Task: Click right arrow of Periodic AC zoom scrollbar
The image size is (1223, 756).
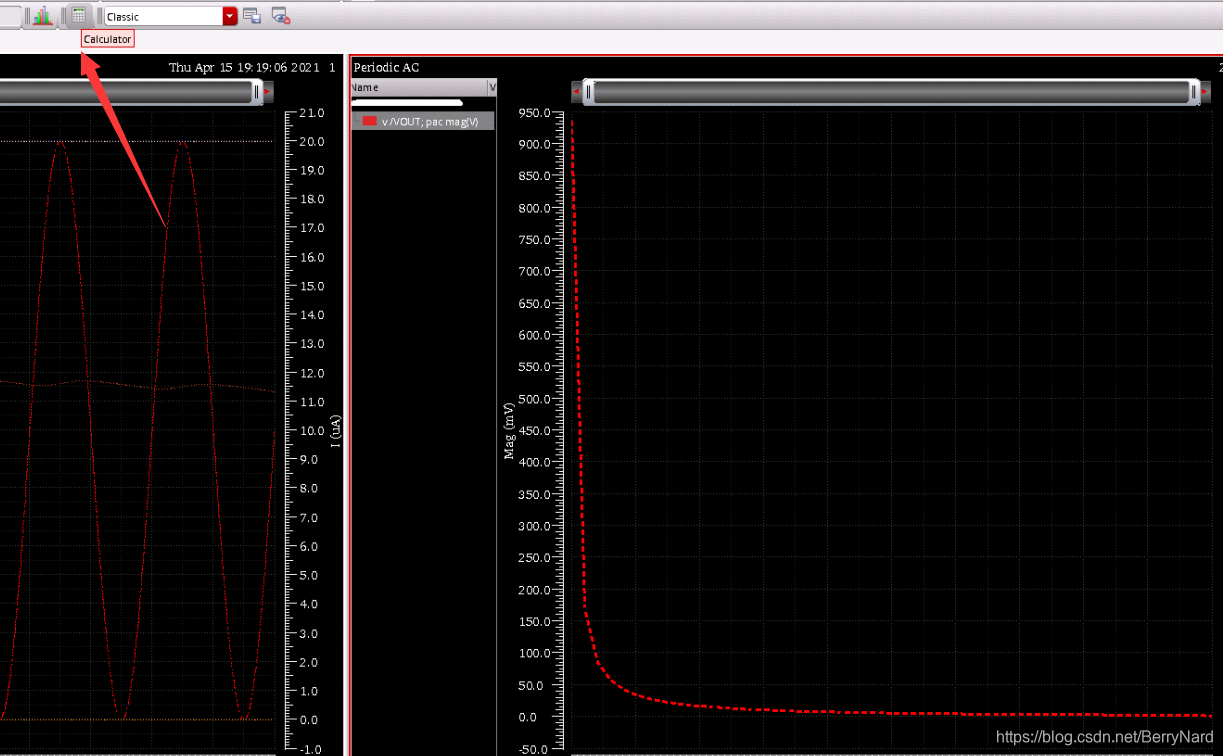Action: click(x=1204, y=92)
